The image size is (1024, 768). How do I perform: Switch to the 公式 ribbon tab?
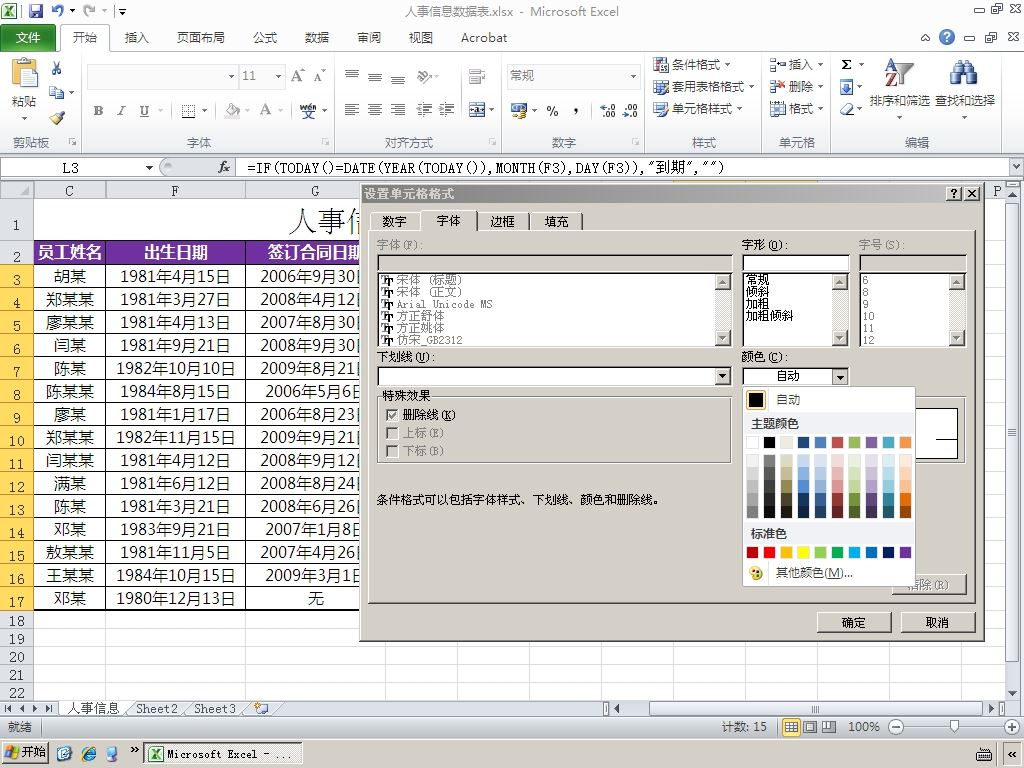tap(265, 37)
